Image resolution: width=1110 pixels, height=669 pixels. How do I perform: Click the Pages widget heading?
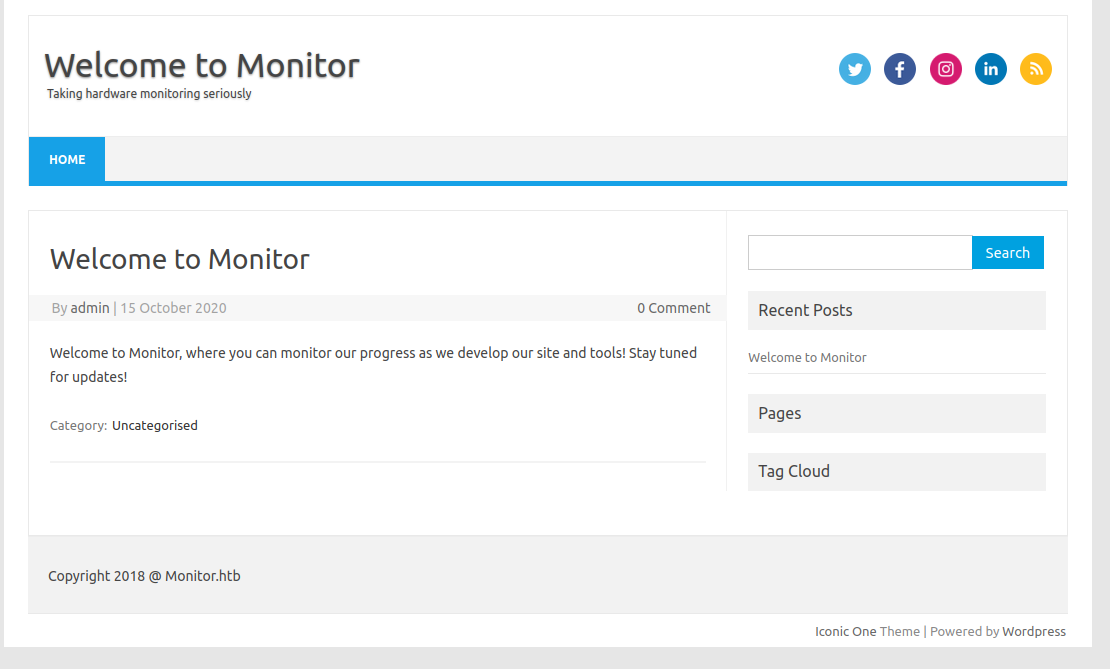pos(779,413)
